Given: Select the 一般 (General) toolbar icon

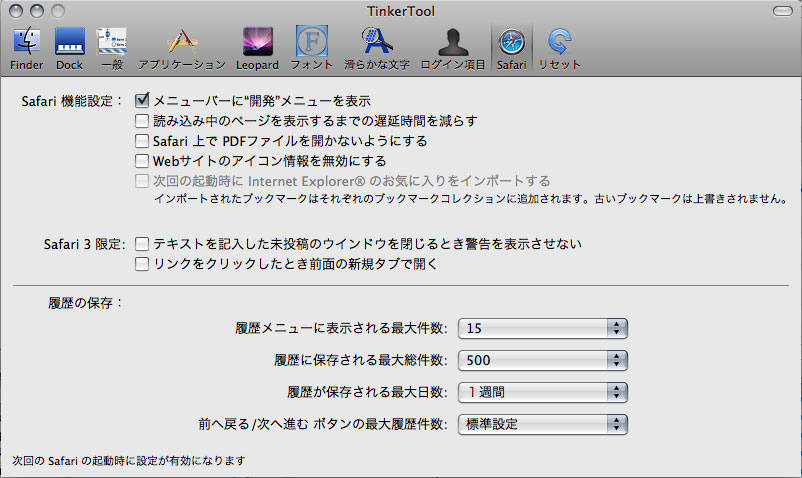Looking at the screenshot, I should point(112,41).
